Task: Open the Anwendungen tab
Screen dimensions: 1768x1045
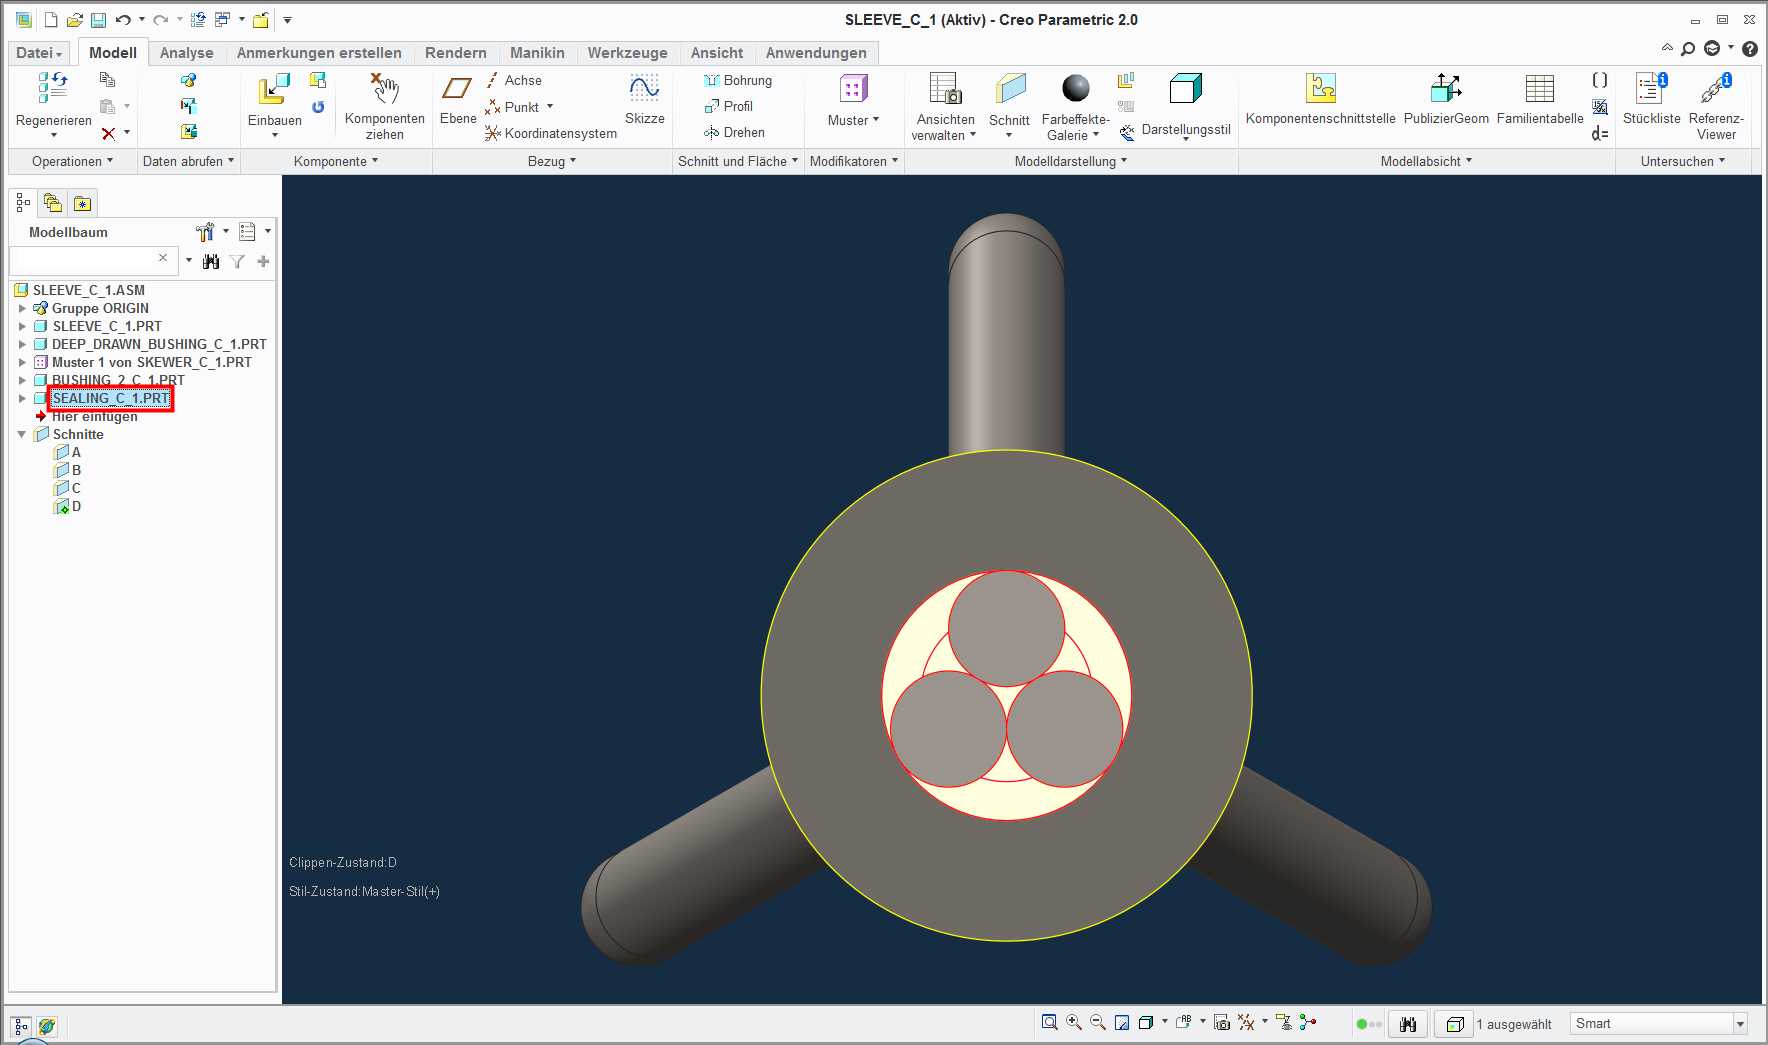Action: tap(816, 53)
